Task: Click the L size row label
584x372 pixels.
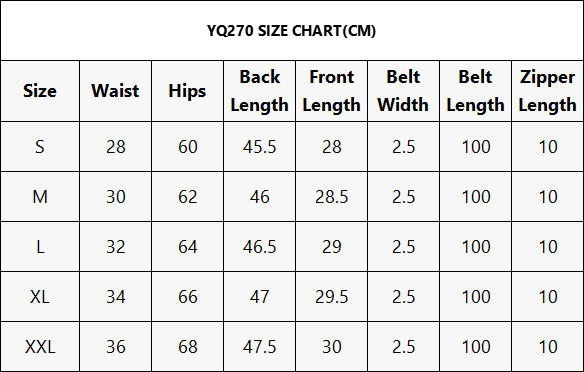Action: tap(40, 247)
